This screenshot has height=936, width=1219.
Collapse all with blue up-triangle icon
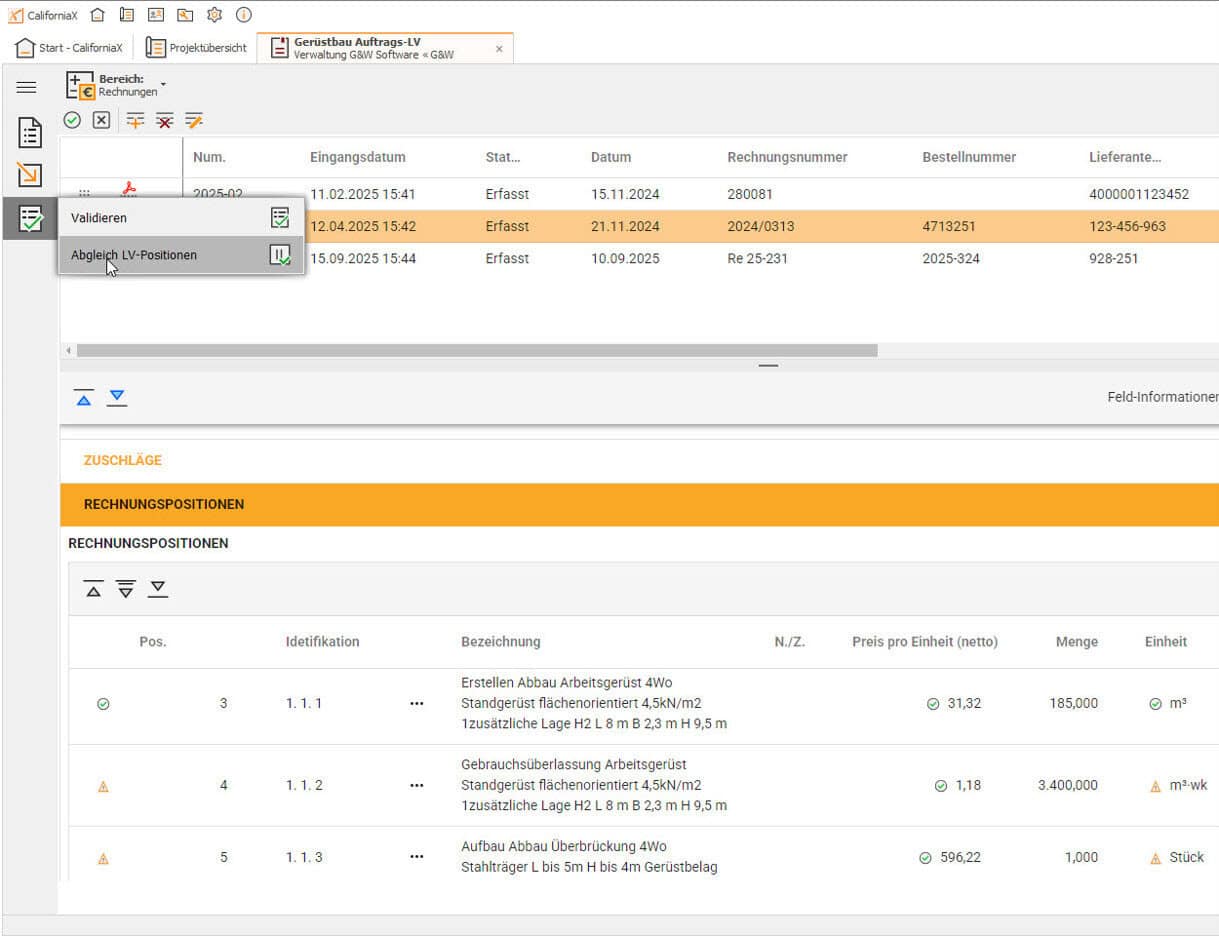84,398
